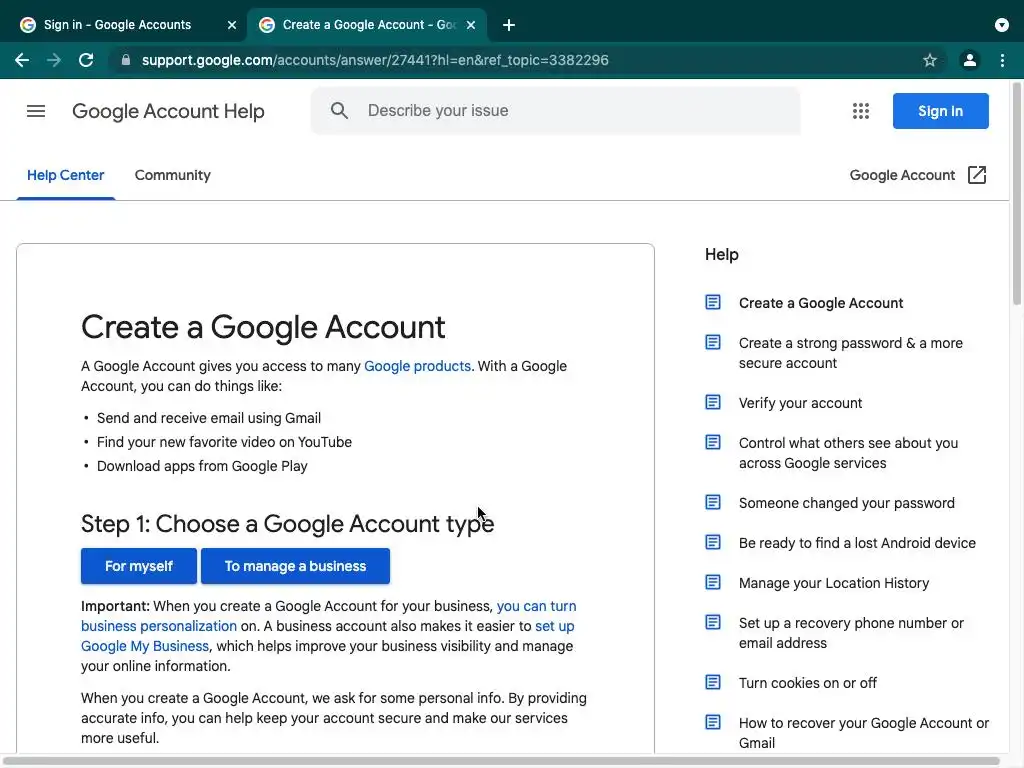Open Someone changed your password article

pos(846,503)
